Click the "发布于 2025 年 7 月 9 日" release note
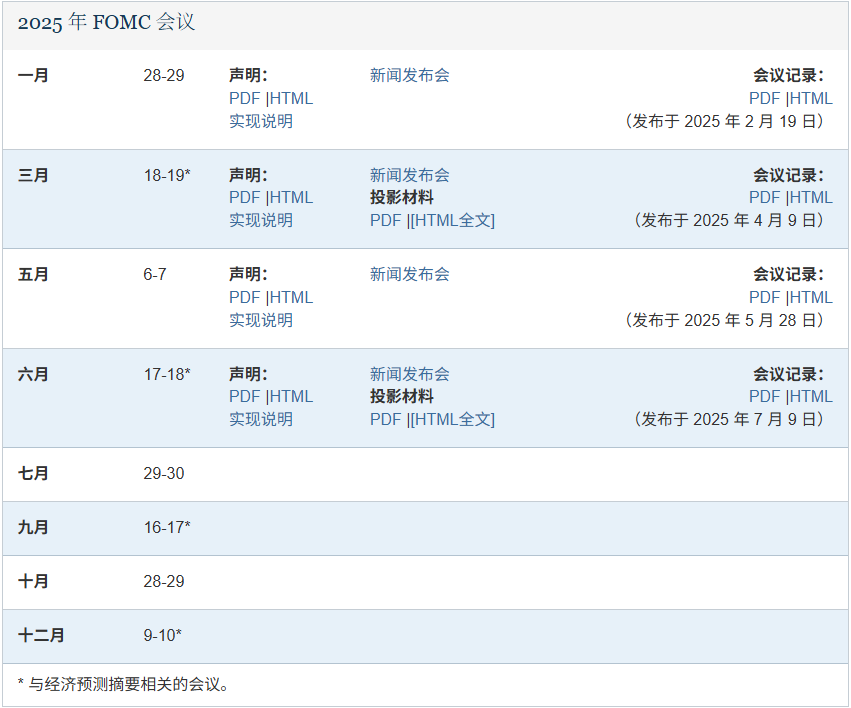The width and height of the screenshot is (851, 708). point(729,419)
